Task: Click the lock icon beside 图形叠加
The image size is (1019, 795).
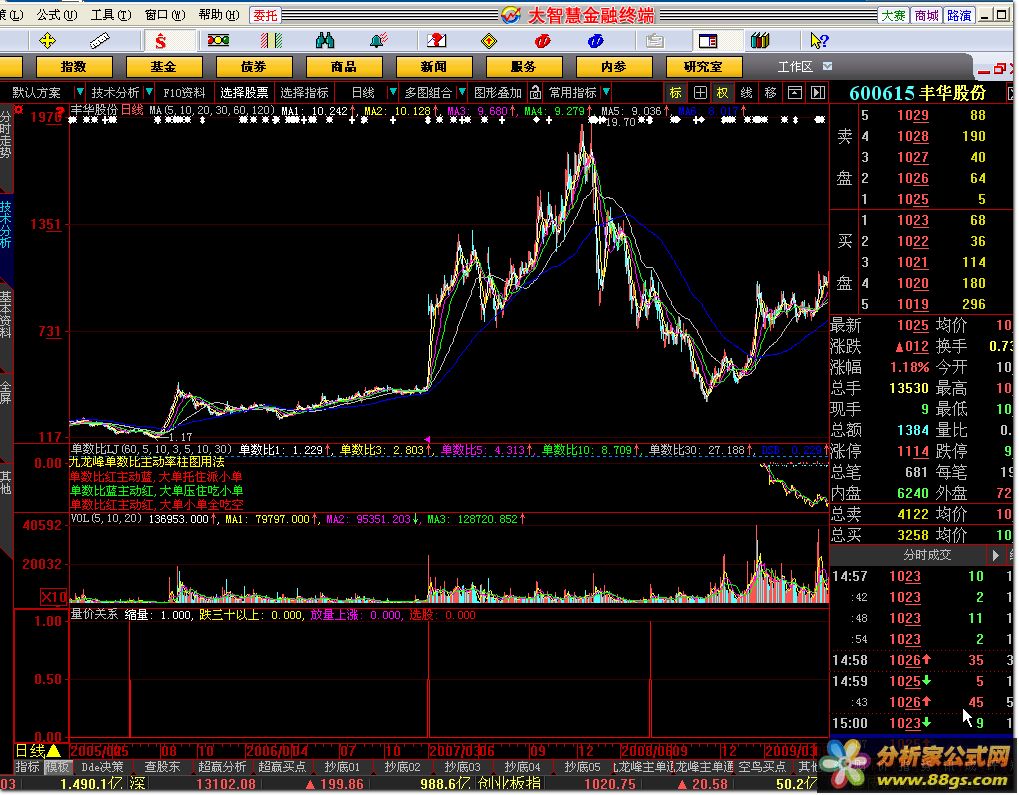Action: [x=535, y=92]
